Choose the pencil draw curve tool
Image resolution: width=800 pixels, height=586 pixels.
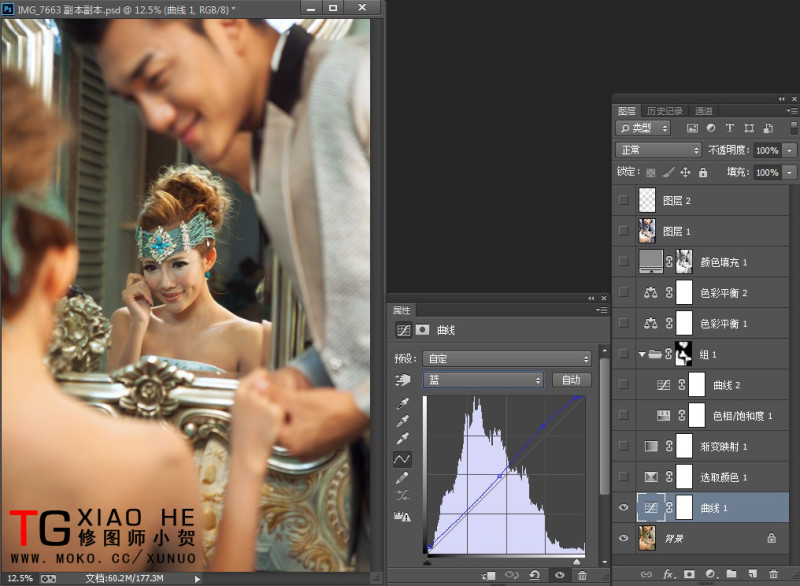[402, 478]
